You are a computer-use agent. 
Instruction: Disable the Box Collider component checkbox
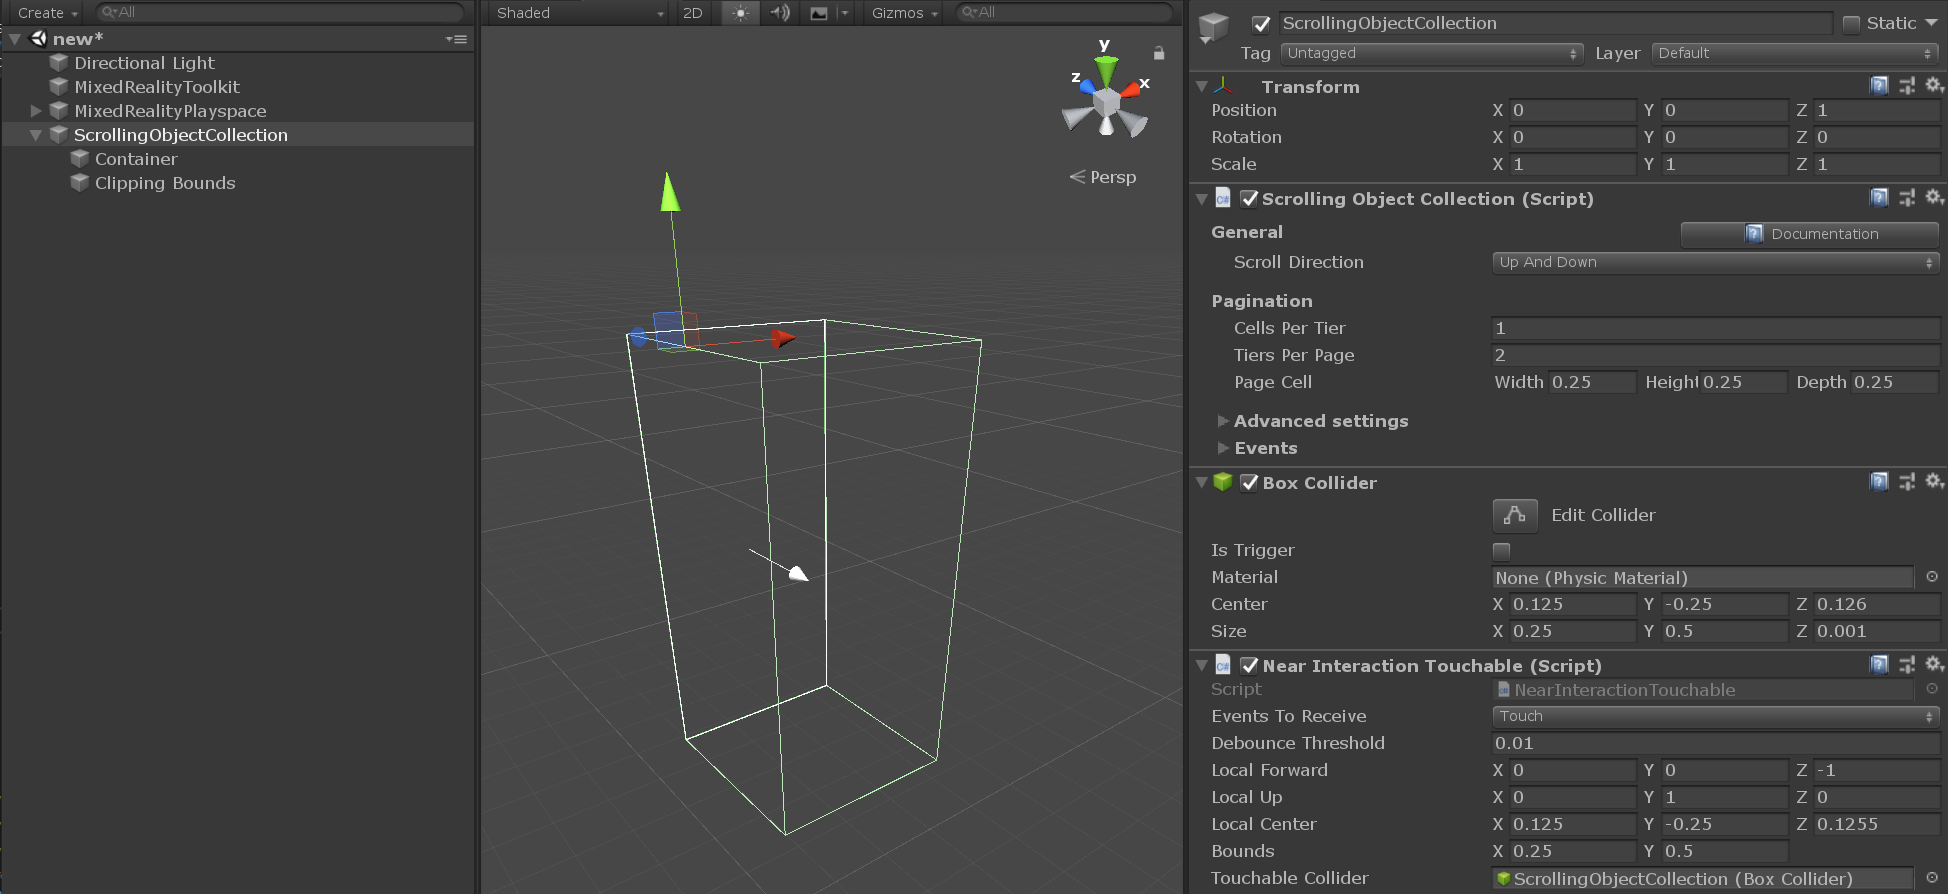pyautogui.click(x=1249, y=483)
